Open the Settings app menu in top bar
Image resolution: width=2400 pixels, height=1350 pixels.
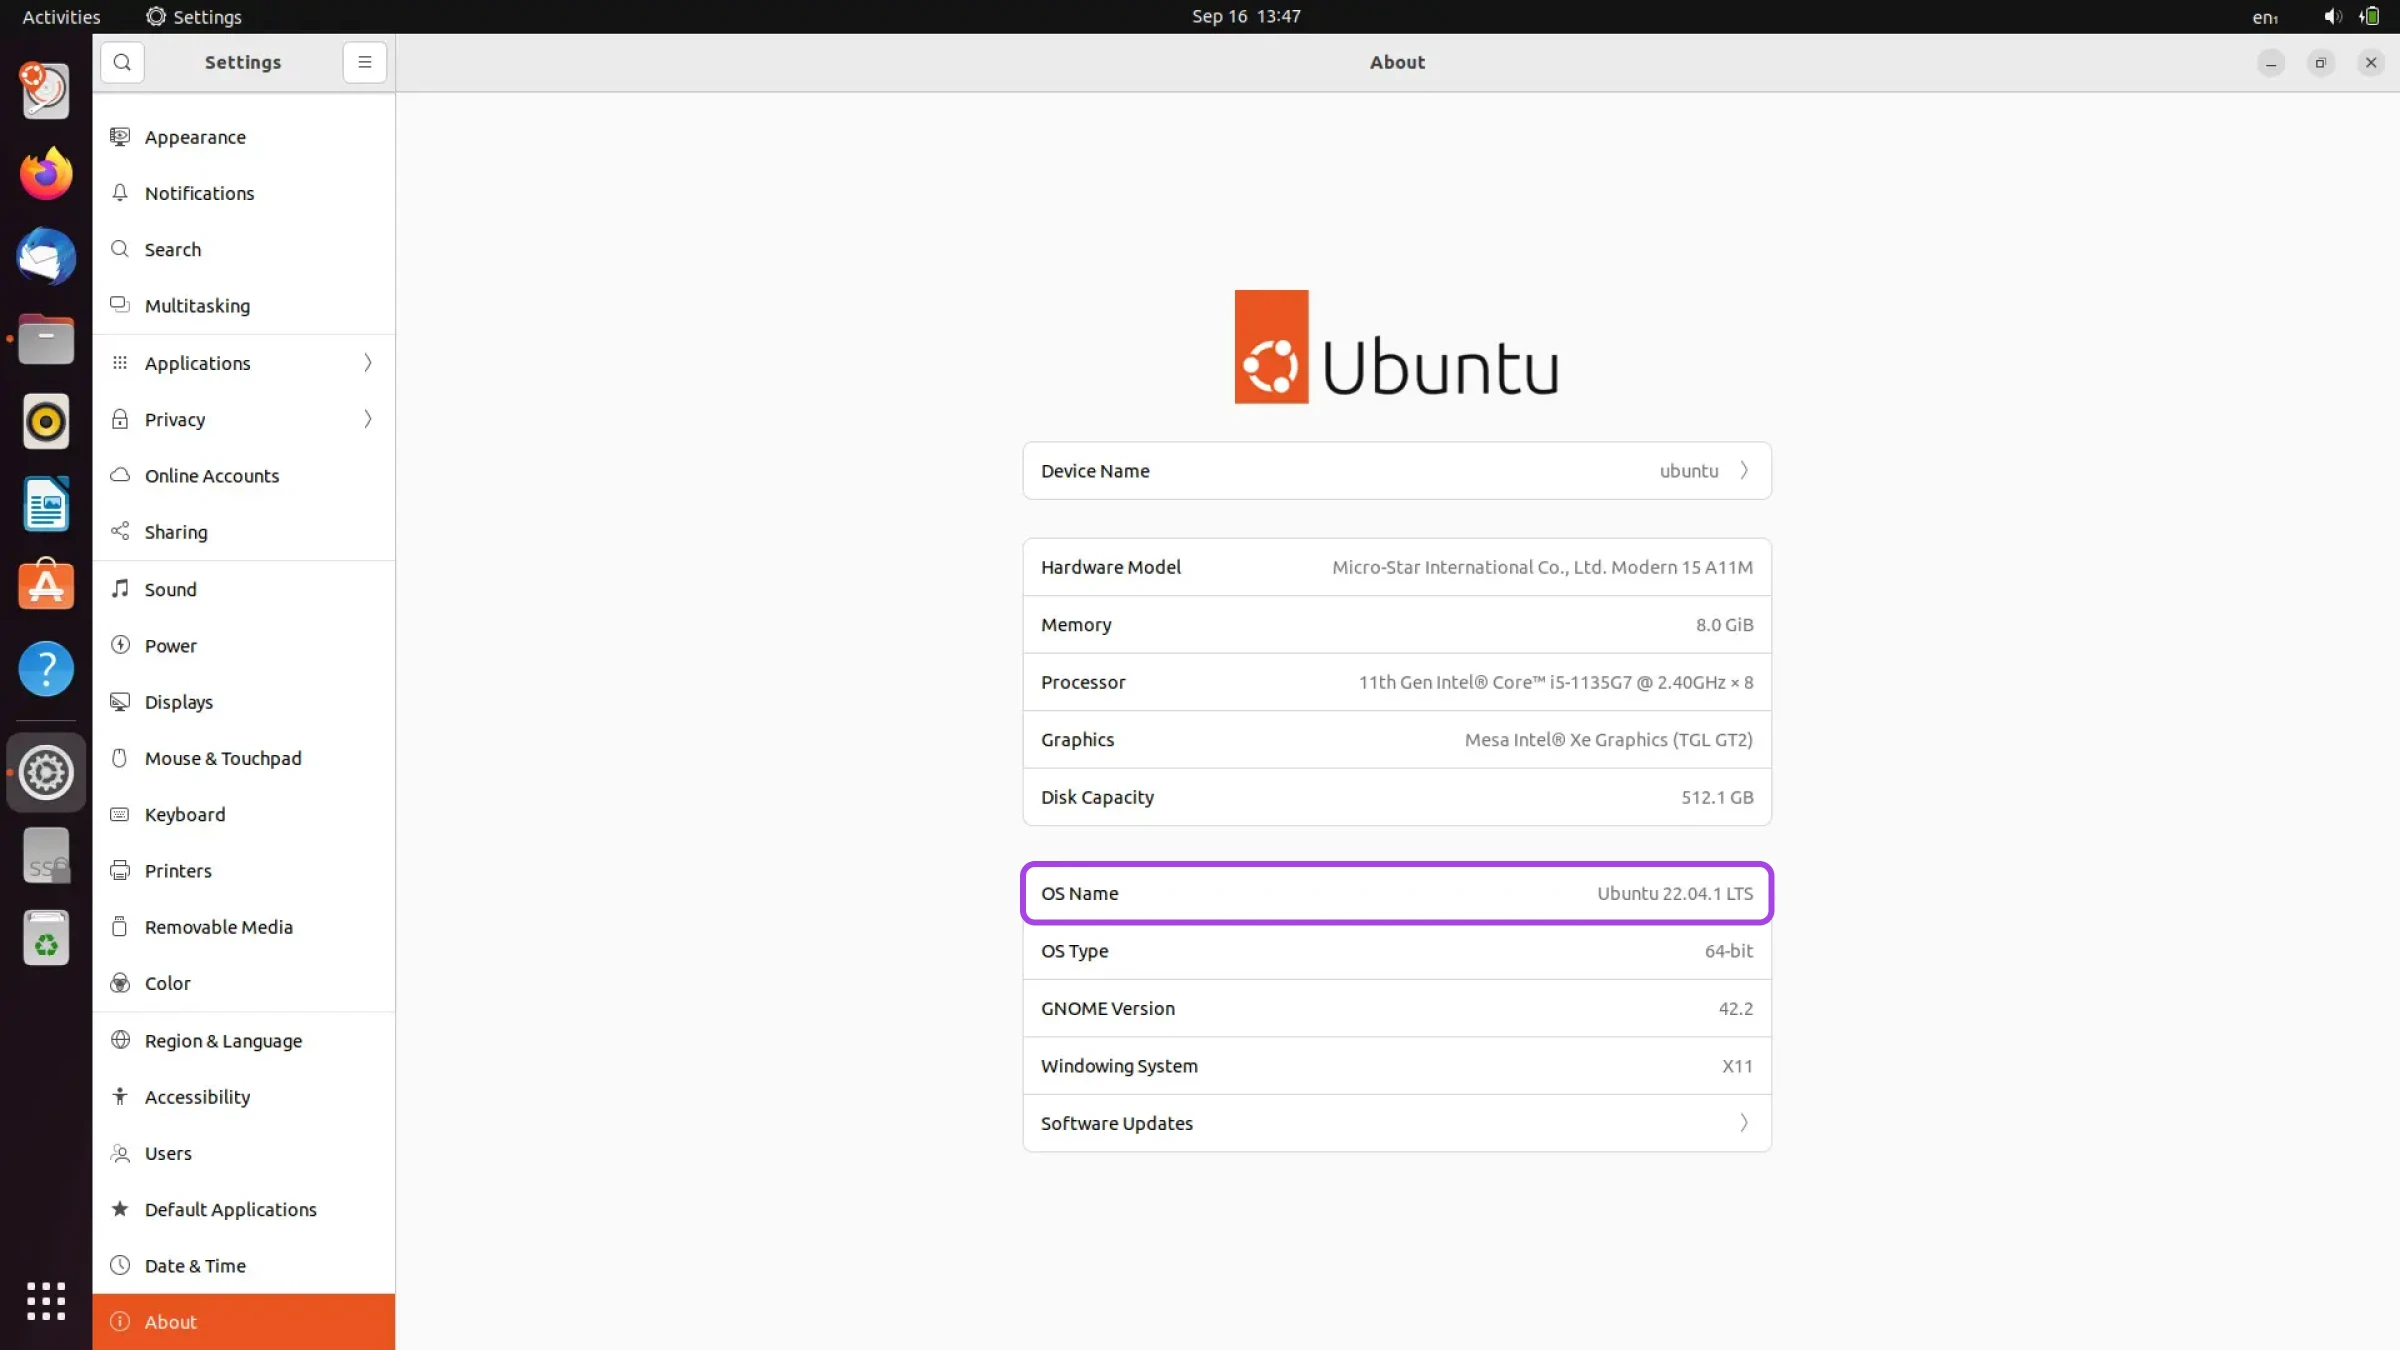point(193,16)
